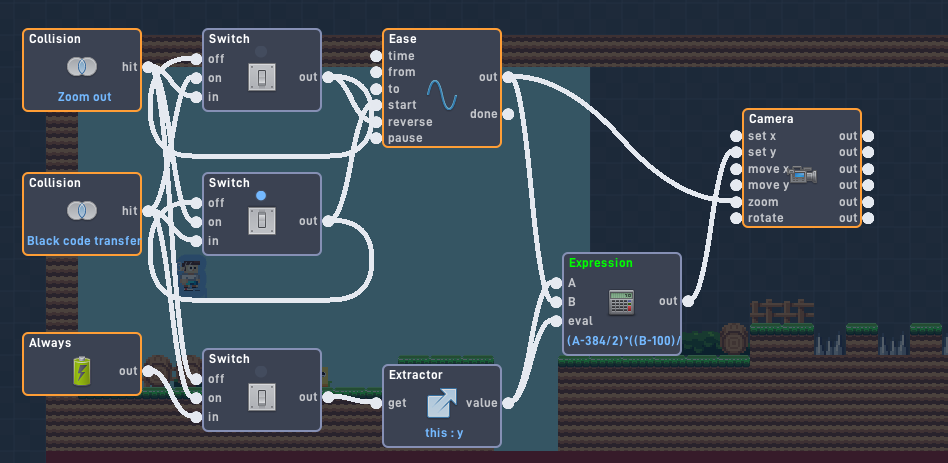This screenshot has width=948, height=463.
Task: Click the Camera set x input port
Action: pos(736,136)
